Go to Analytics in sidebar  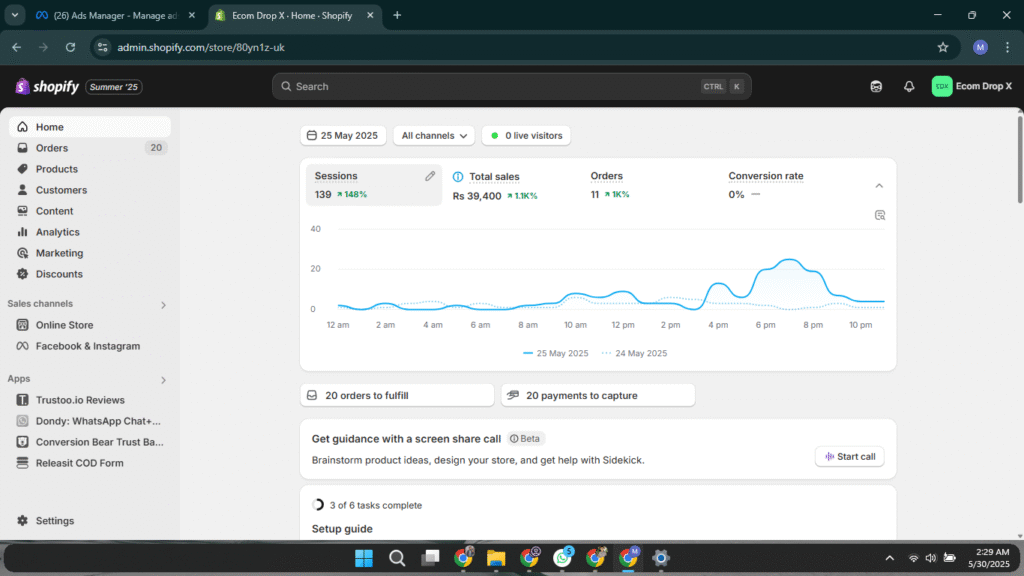point(57,232)
